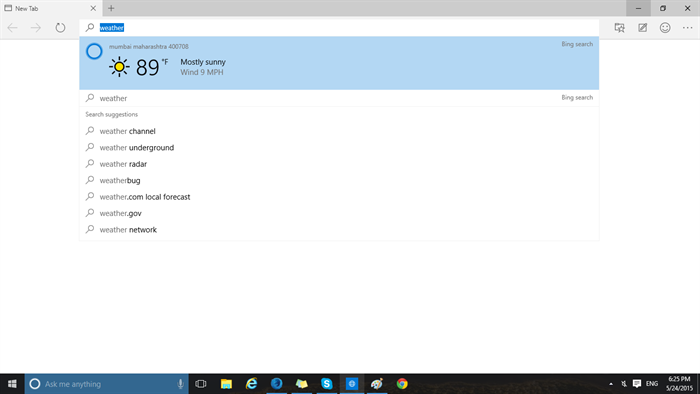This screenshot has height=394, width=700.
Task: Click search icon beside 'weather.gov'
Action: tap(90, 213)
